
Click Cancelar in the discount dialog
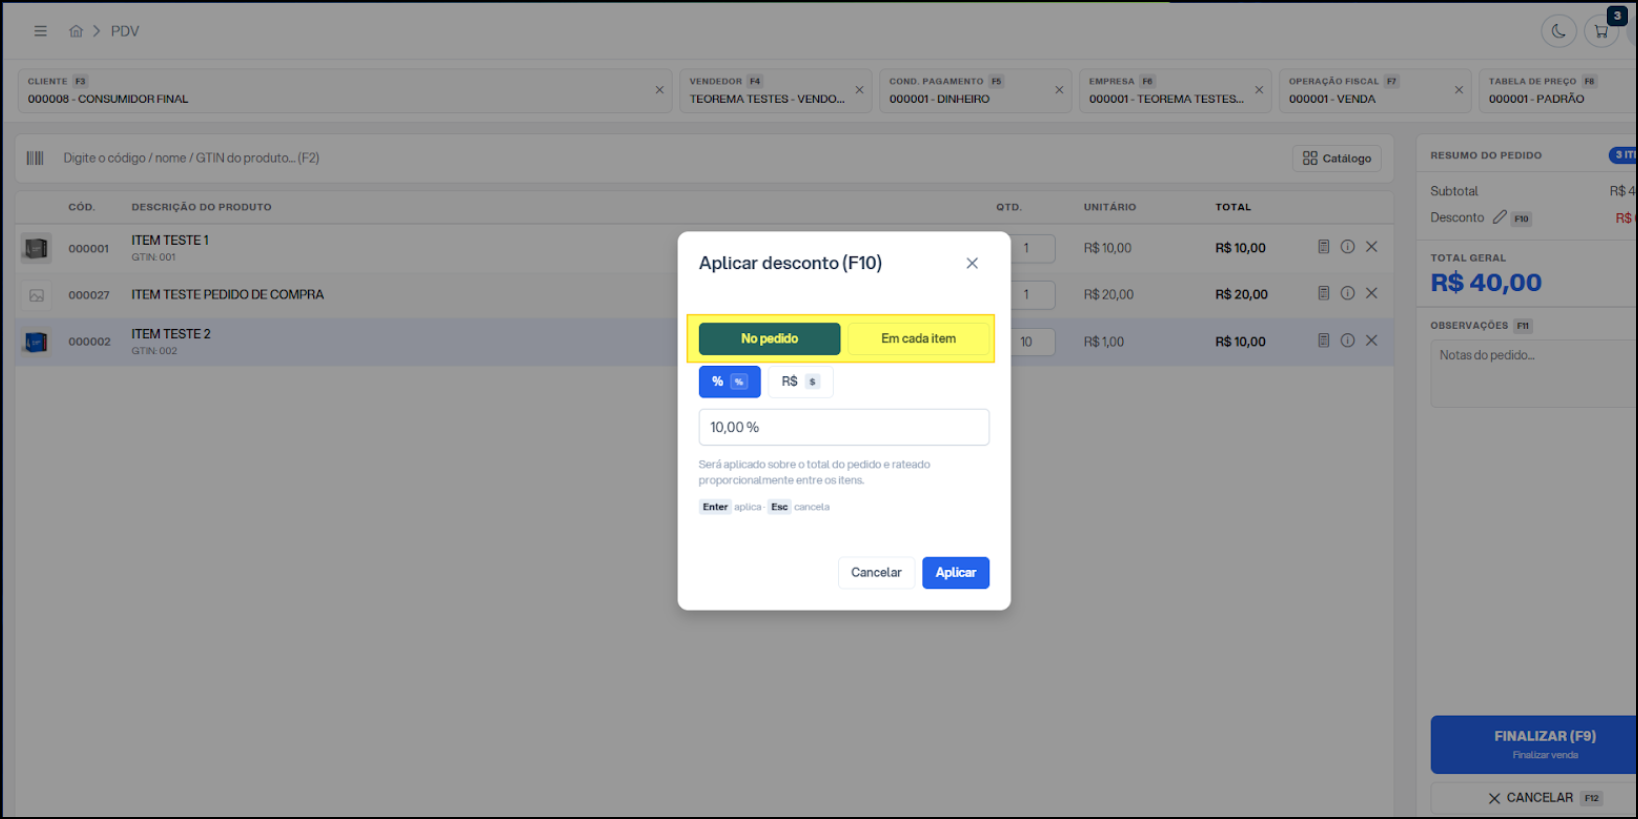click(876, 573)
